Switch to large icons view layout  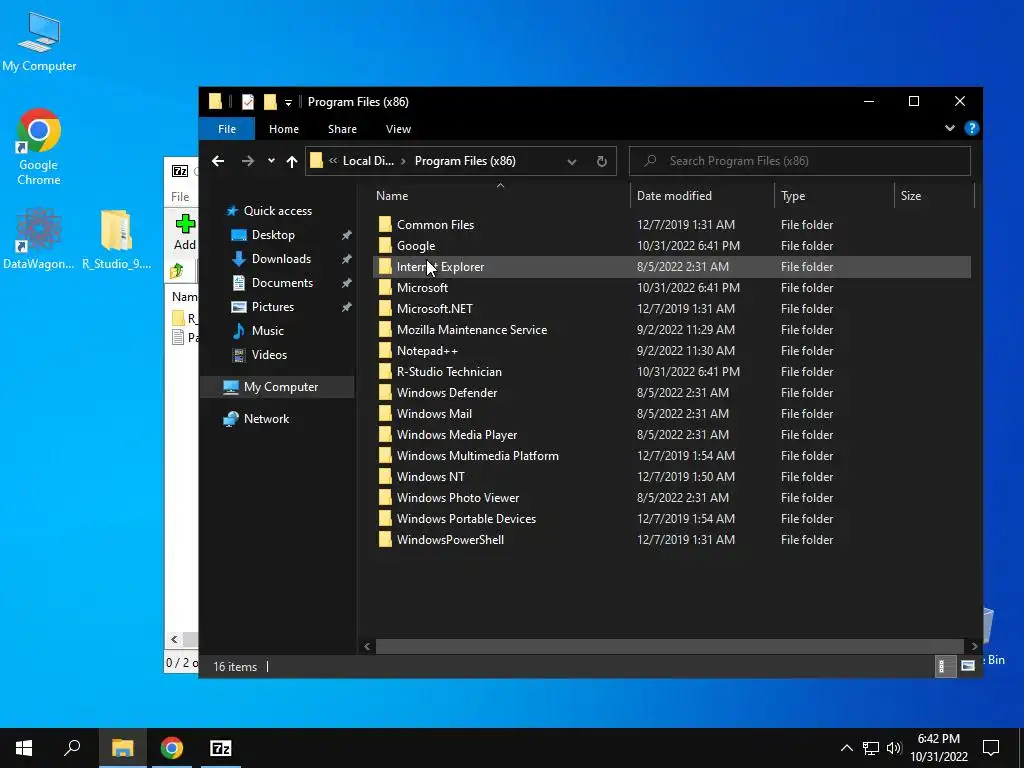(967, 666)
